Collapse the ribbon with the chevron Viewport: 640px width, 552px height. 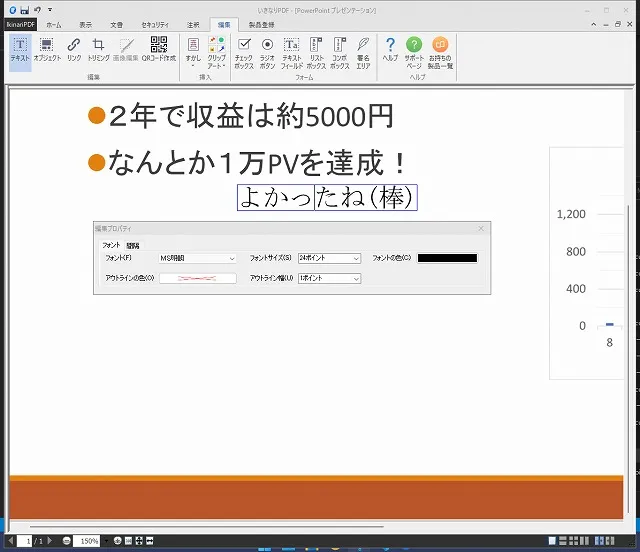(x=593, y=24)
